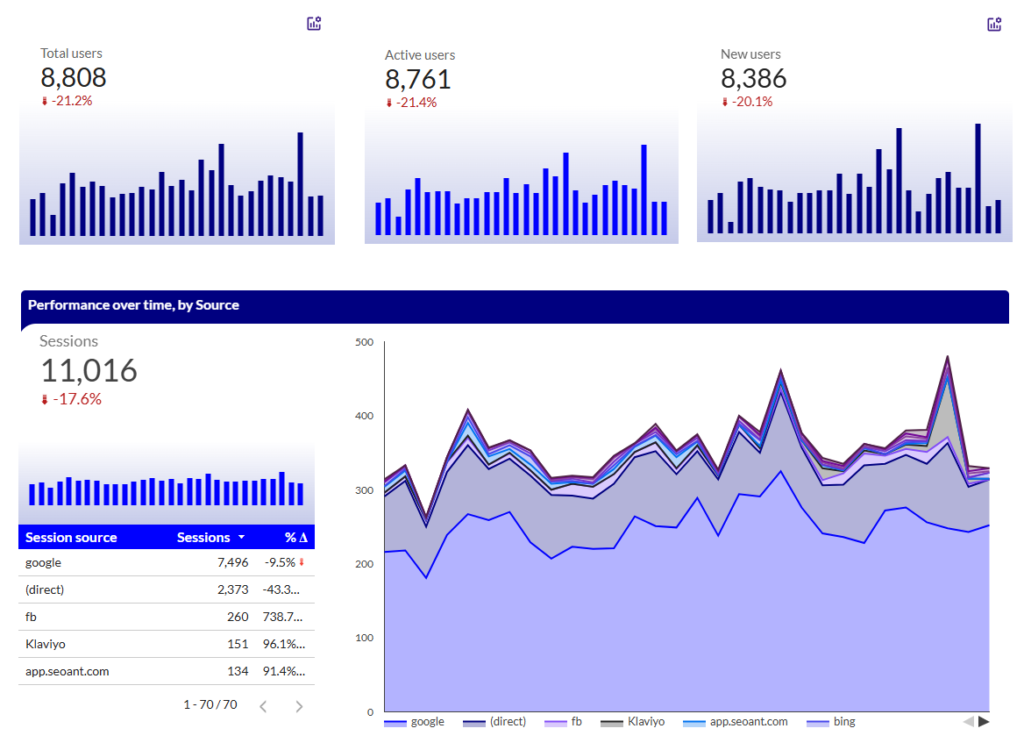This screenshot has width=1024, height=750.
Task: Click the Session source column header
Action: coord(71,538)
